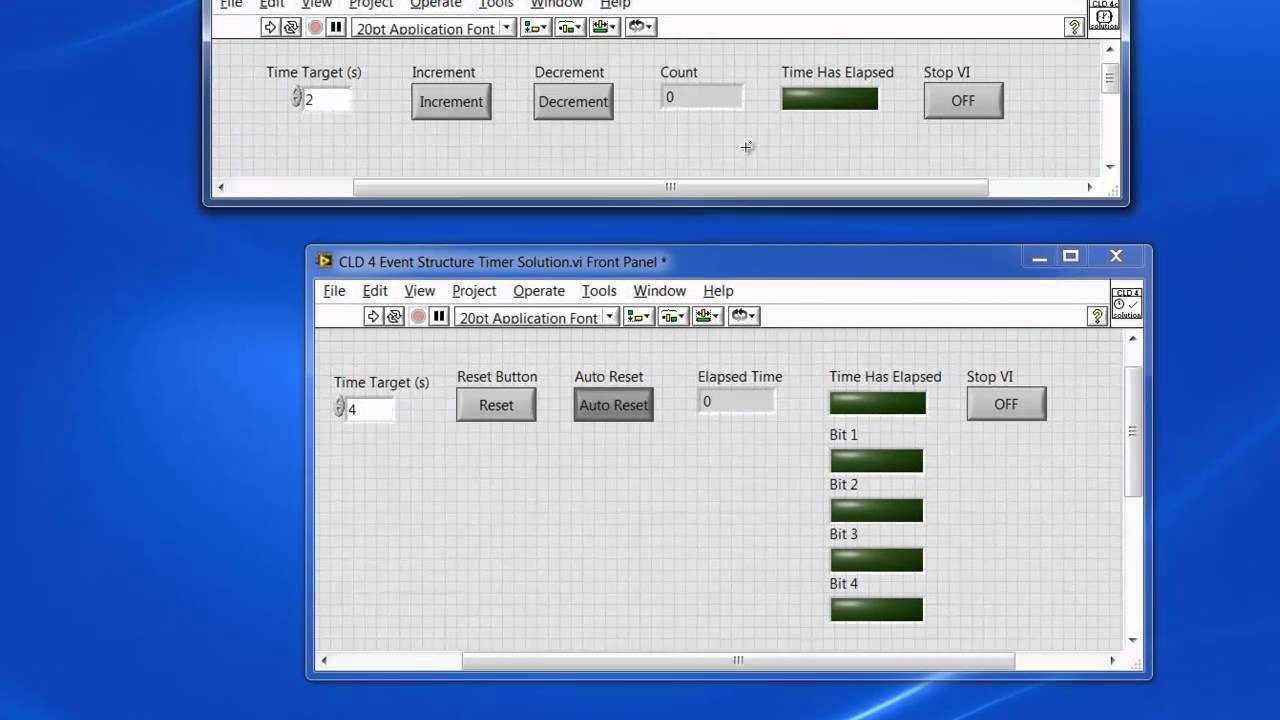This screenshot has width=1280, height=720.
Task: Click scroll-left arrow in upper window
Action: 221,187
